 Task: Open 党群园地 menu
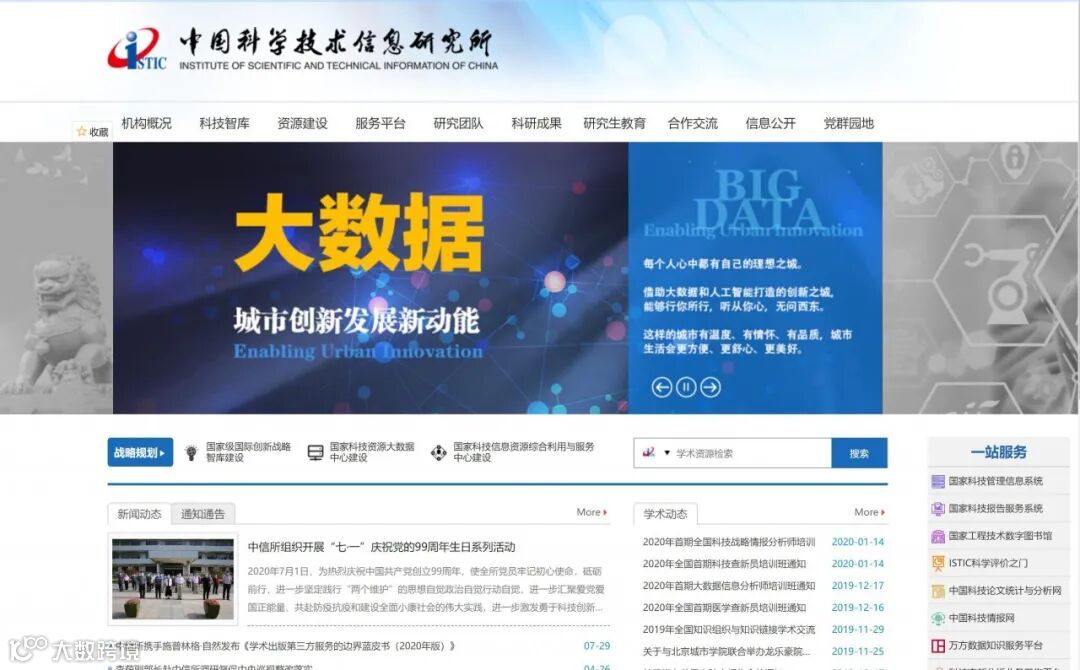click(x=849, y=123)
